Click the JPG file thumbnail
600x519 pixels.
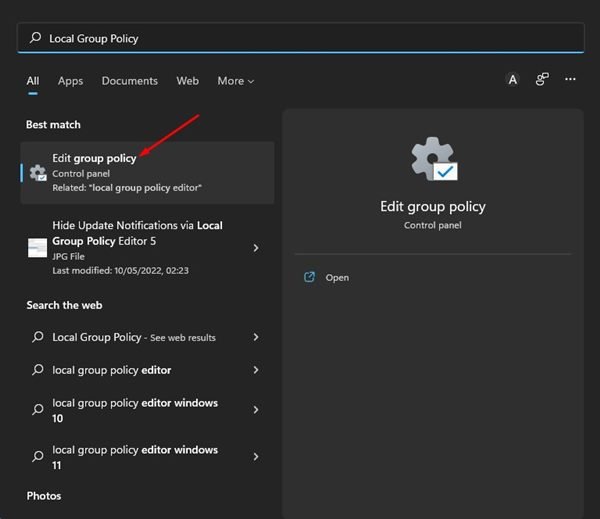point(38,248)
